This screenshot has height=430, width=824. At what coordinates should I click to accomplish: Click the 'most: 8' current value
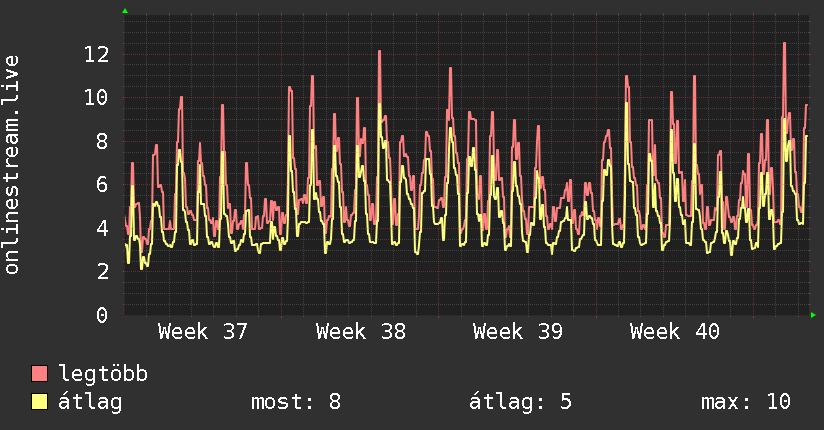point(296,402)
